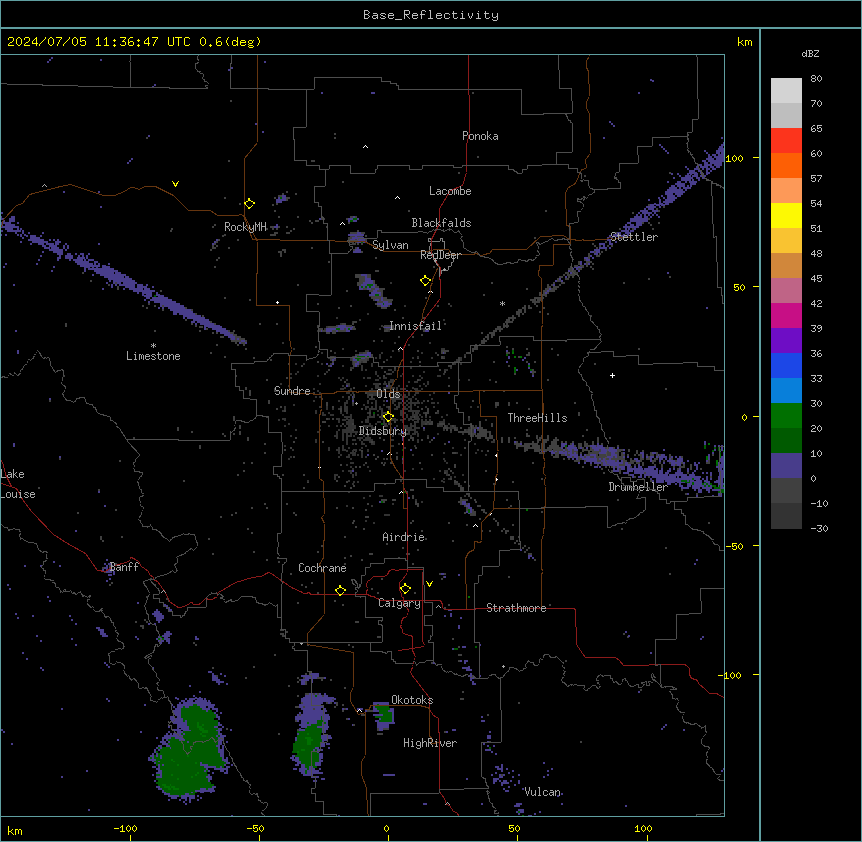Select the Sundre label
862x842 pixels.
click(292, 391)
